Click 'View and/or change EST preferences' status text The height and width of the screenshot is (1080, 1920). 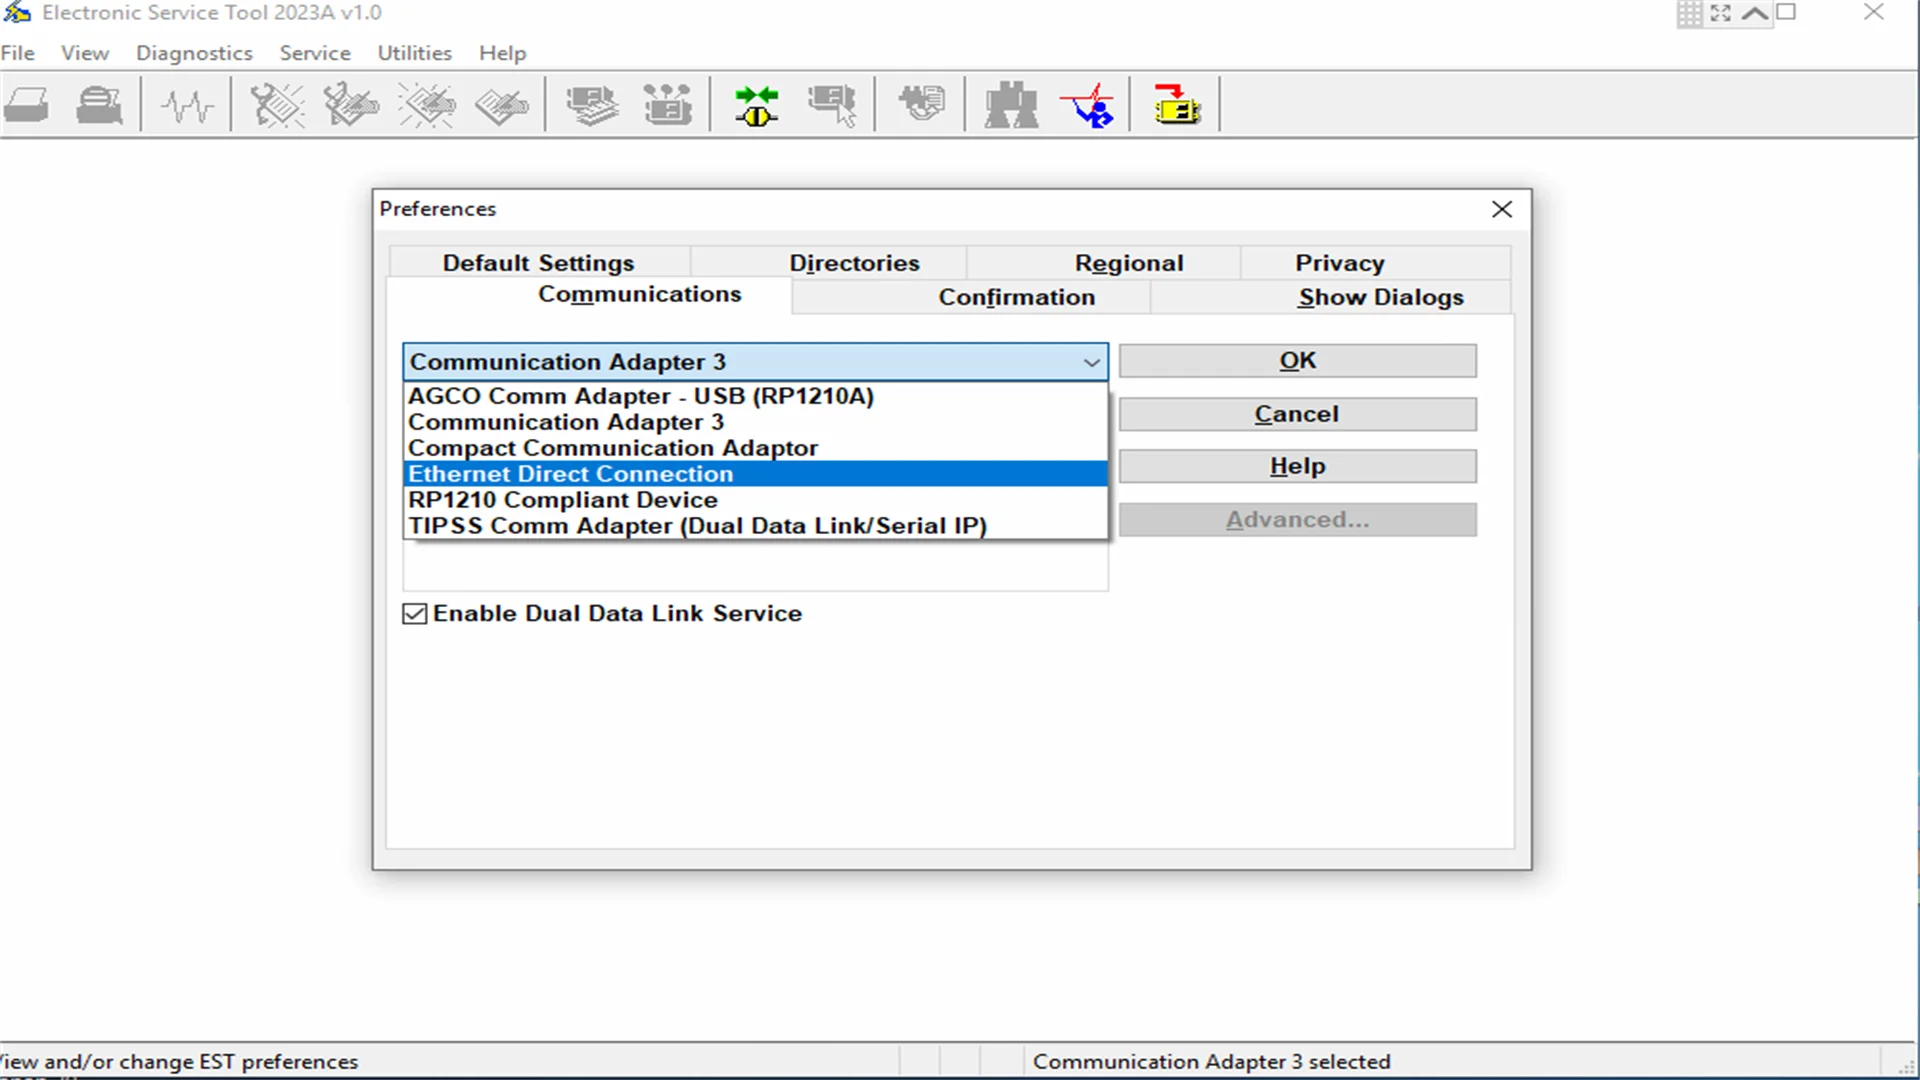pyautogui.click(x=179, y=1062)
